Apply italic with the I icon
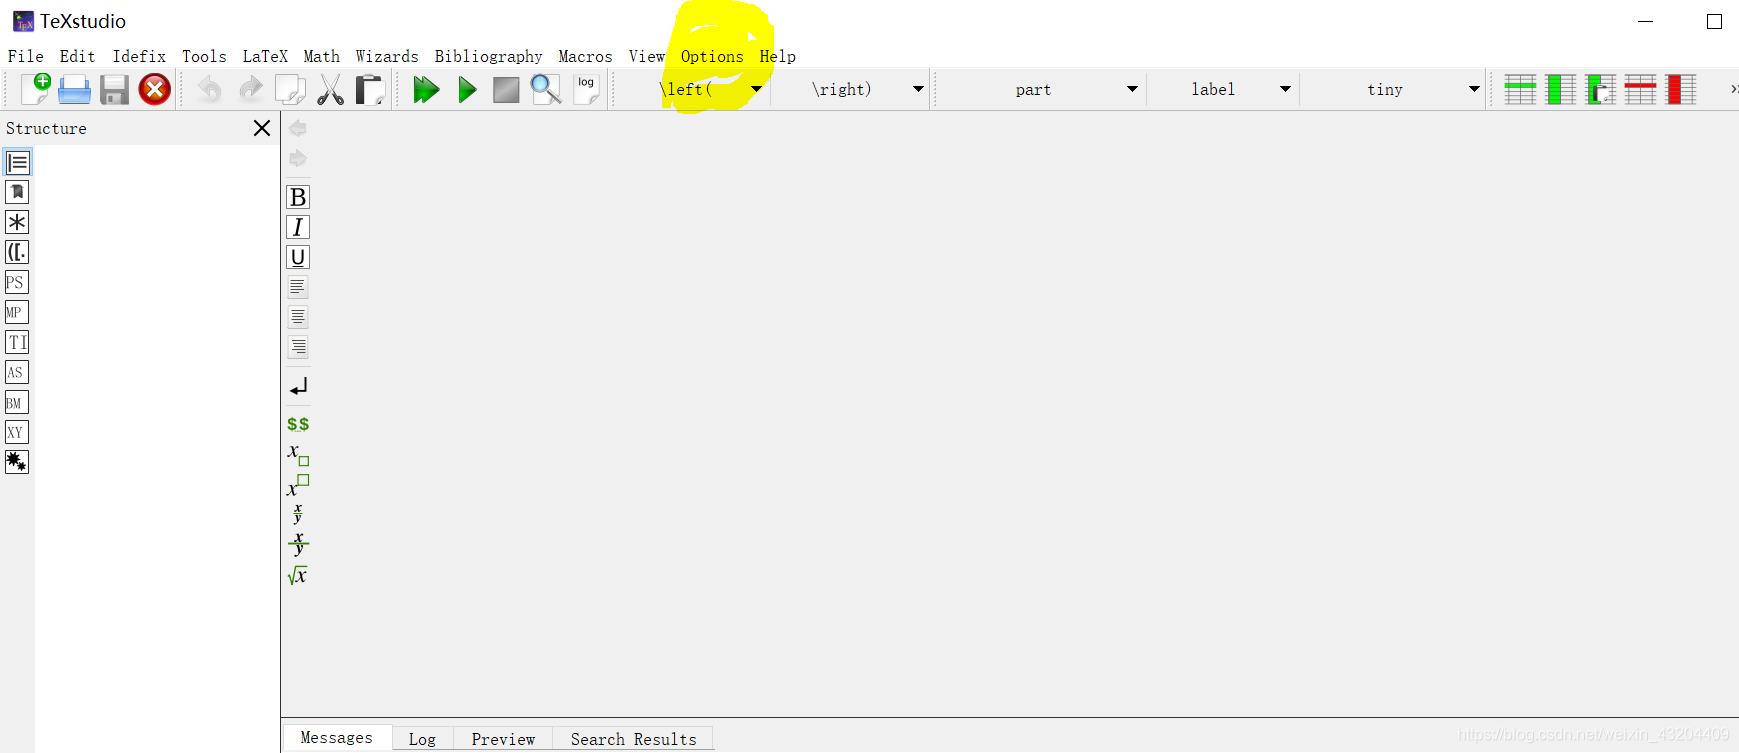Image resolution: width=1739 pixels, height=753 pixels. (298, 227)
